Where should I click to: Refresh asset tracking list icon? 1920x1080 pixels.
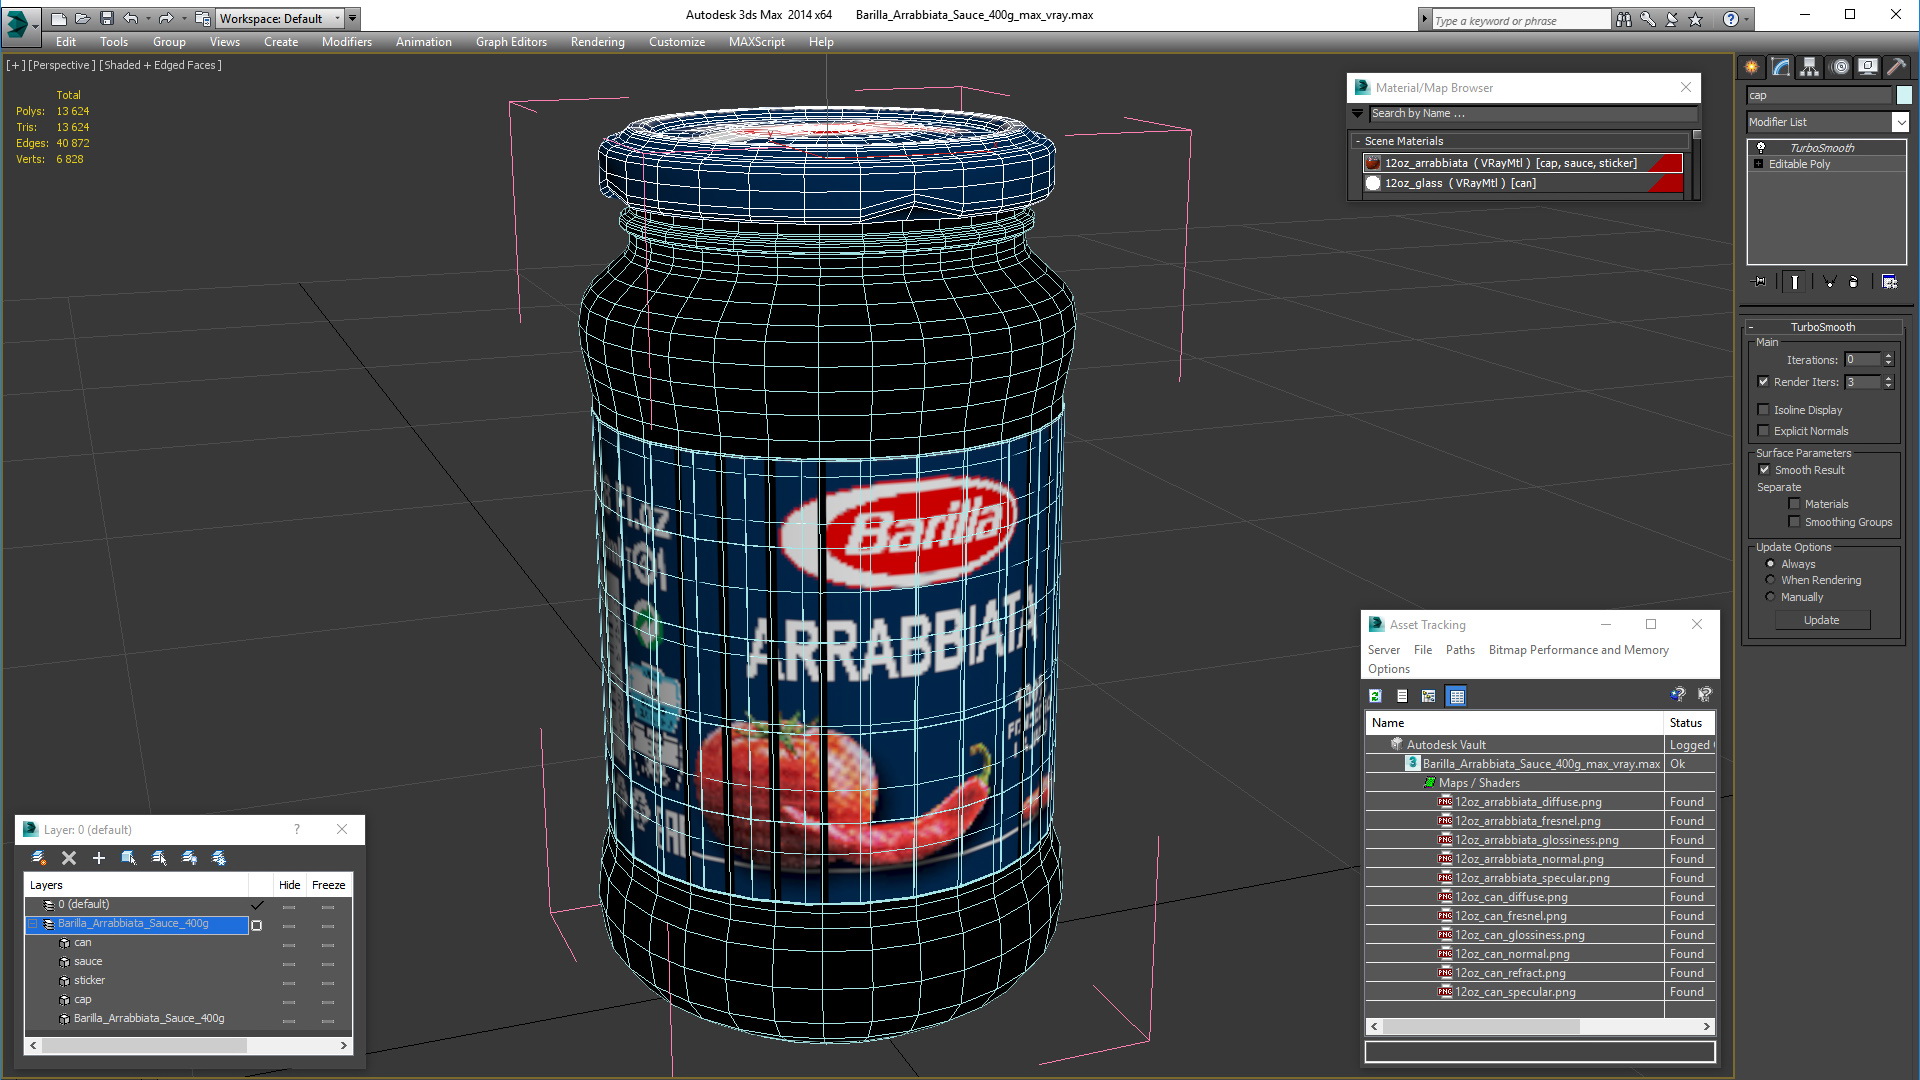(1376, 696)
